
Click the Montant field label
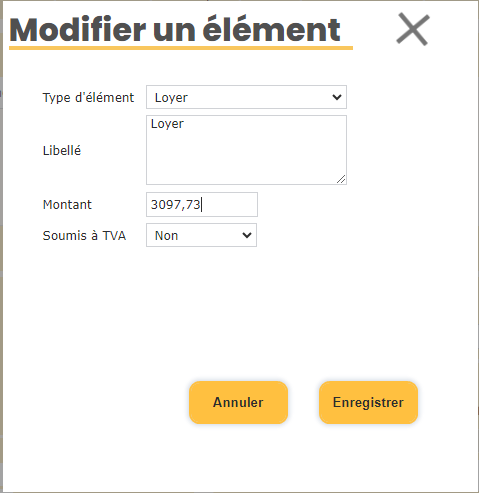[67, 204]
